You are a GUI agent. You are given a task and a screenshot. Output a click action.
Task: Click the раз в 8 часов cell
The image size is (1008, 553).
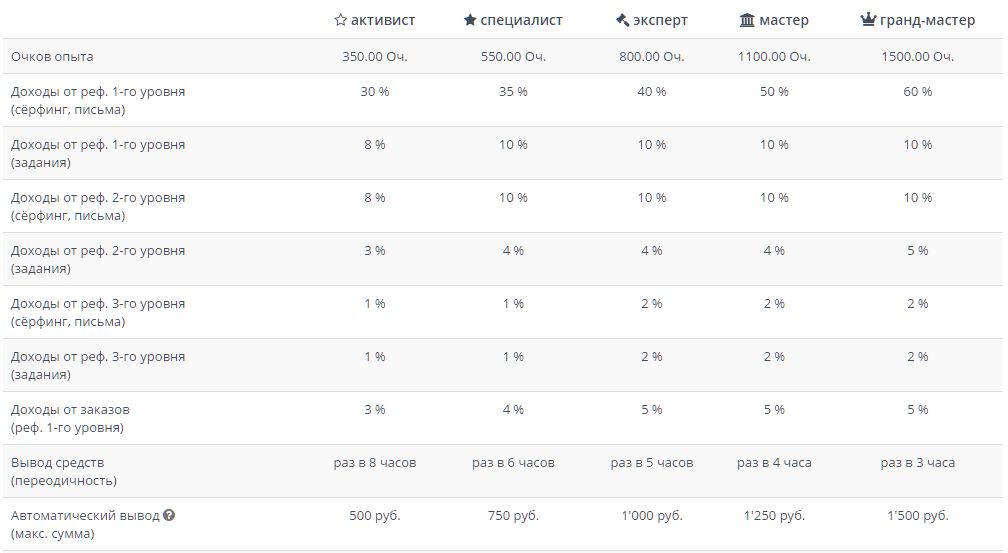point(375,463)
